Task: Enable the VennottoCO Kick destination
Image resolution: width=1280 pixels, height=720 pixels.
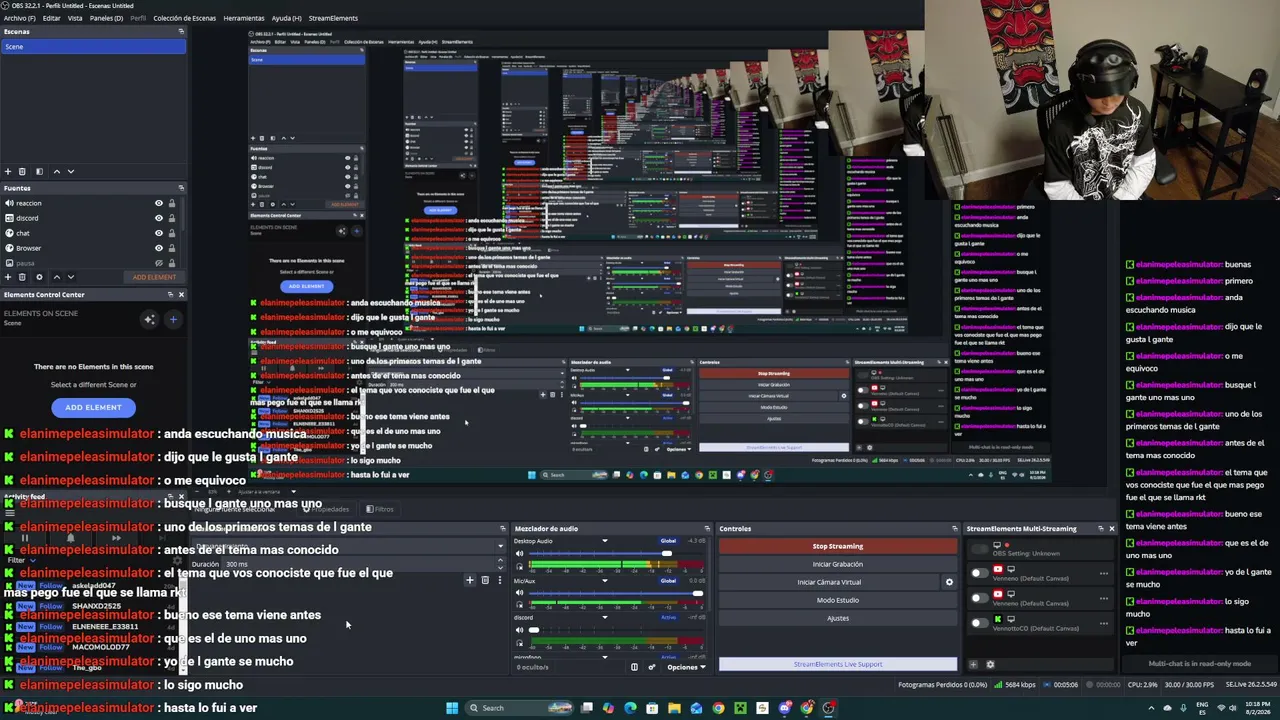Action: coord(980,623)
